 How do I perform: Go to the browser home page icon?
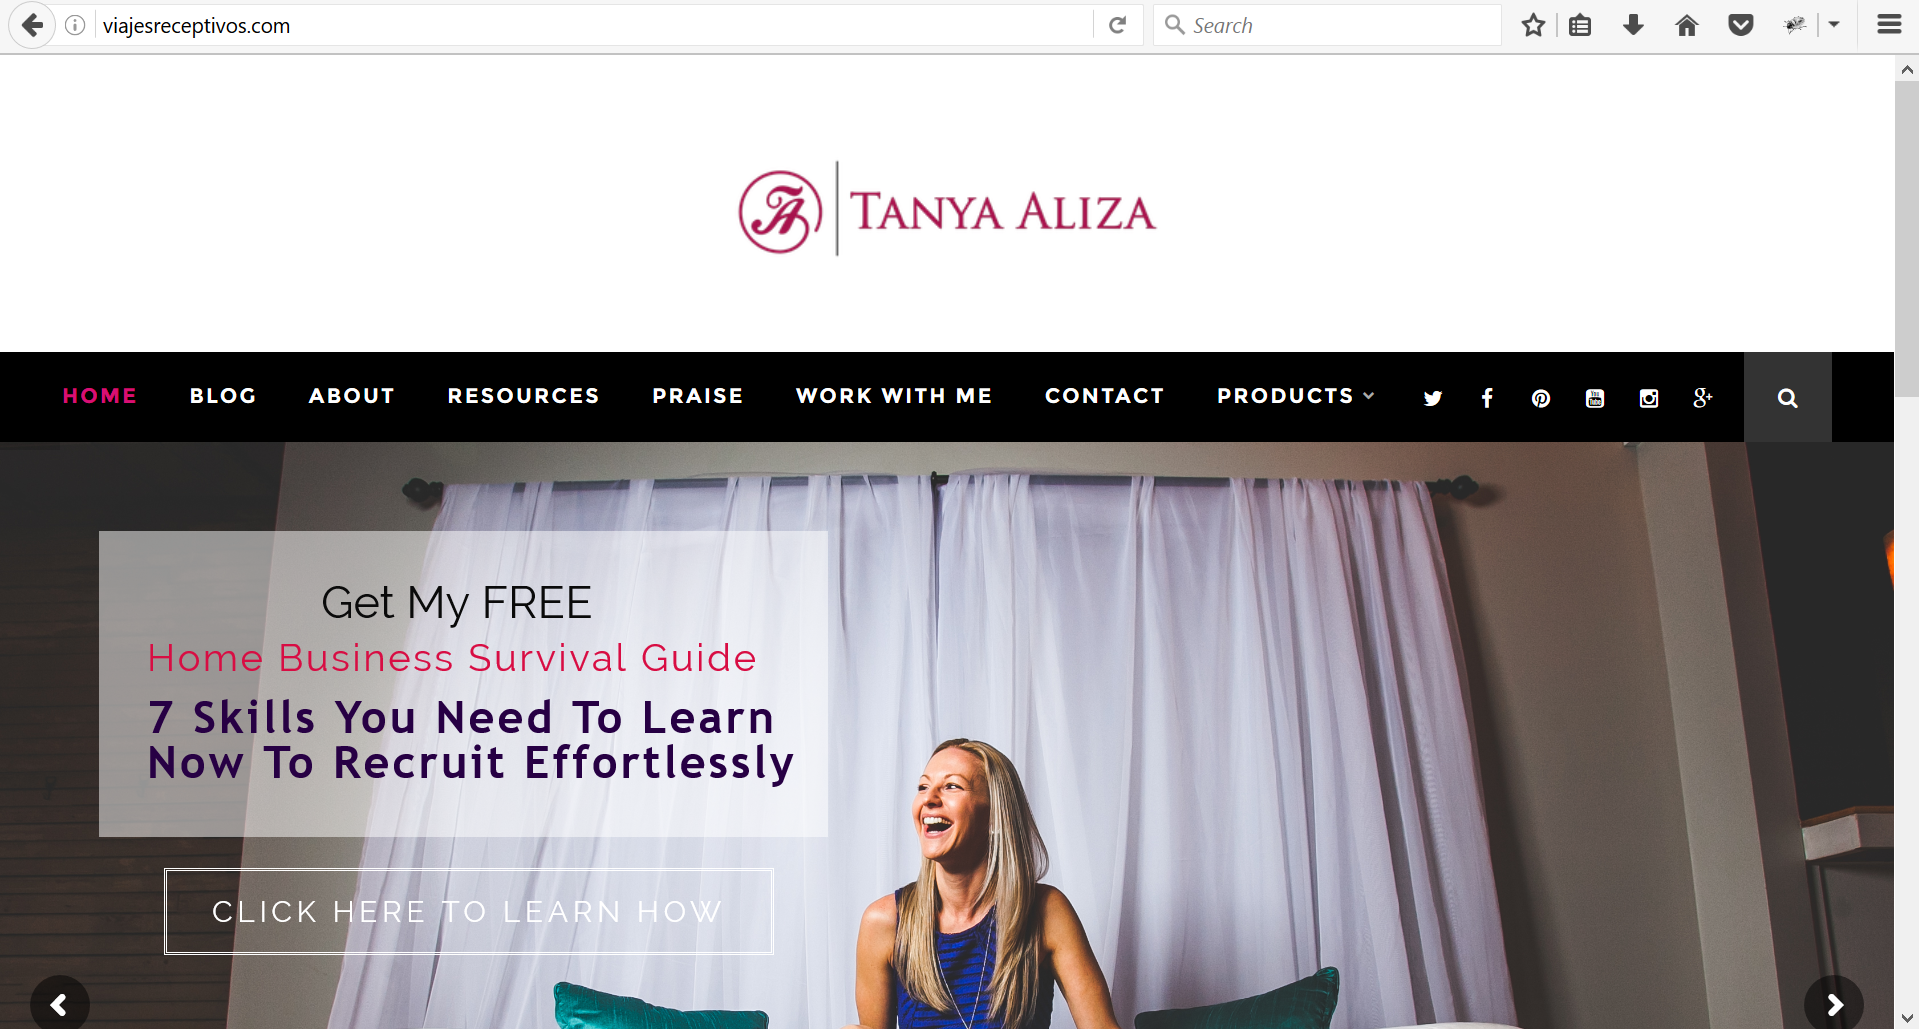coord(1687,25)
